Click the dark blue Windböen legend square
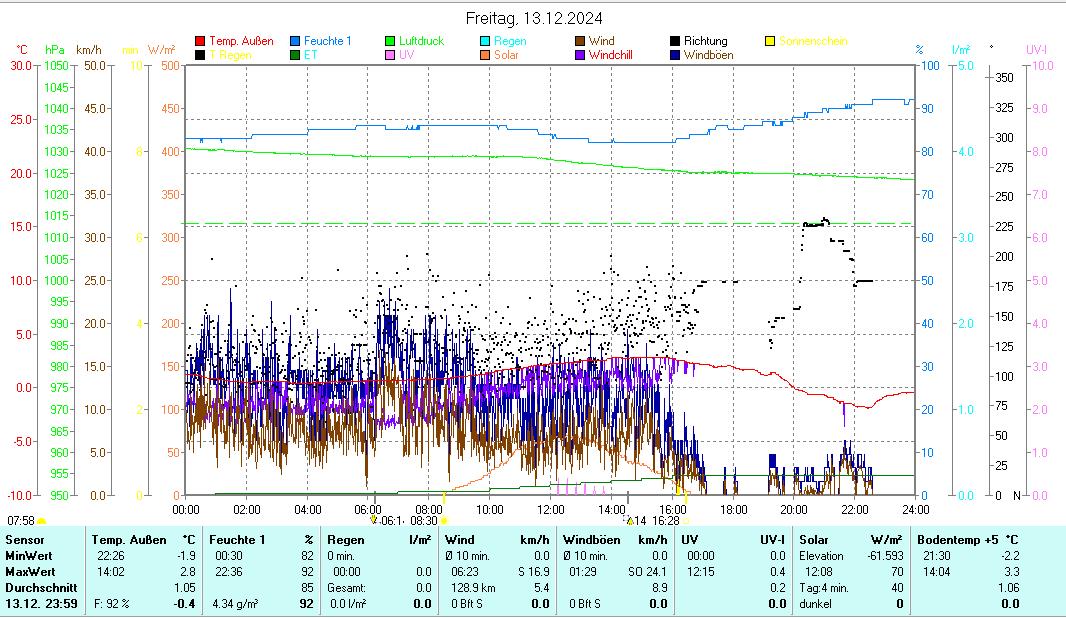The image size is (1066, 618). [675, 55]
